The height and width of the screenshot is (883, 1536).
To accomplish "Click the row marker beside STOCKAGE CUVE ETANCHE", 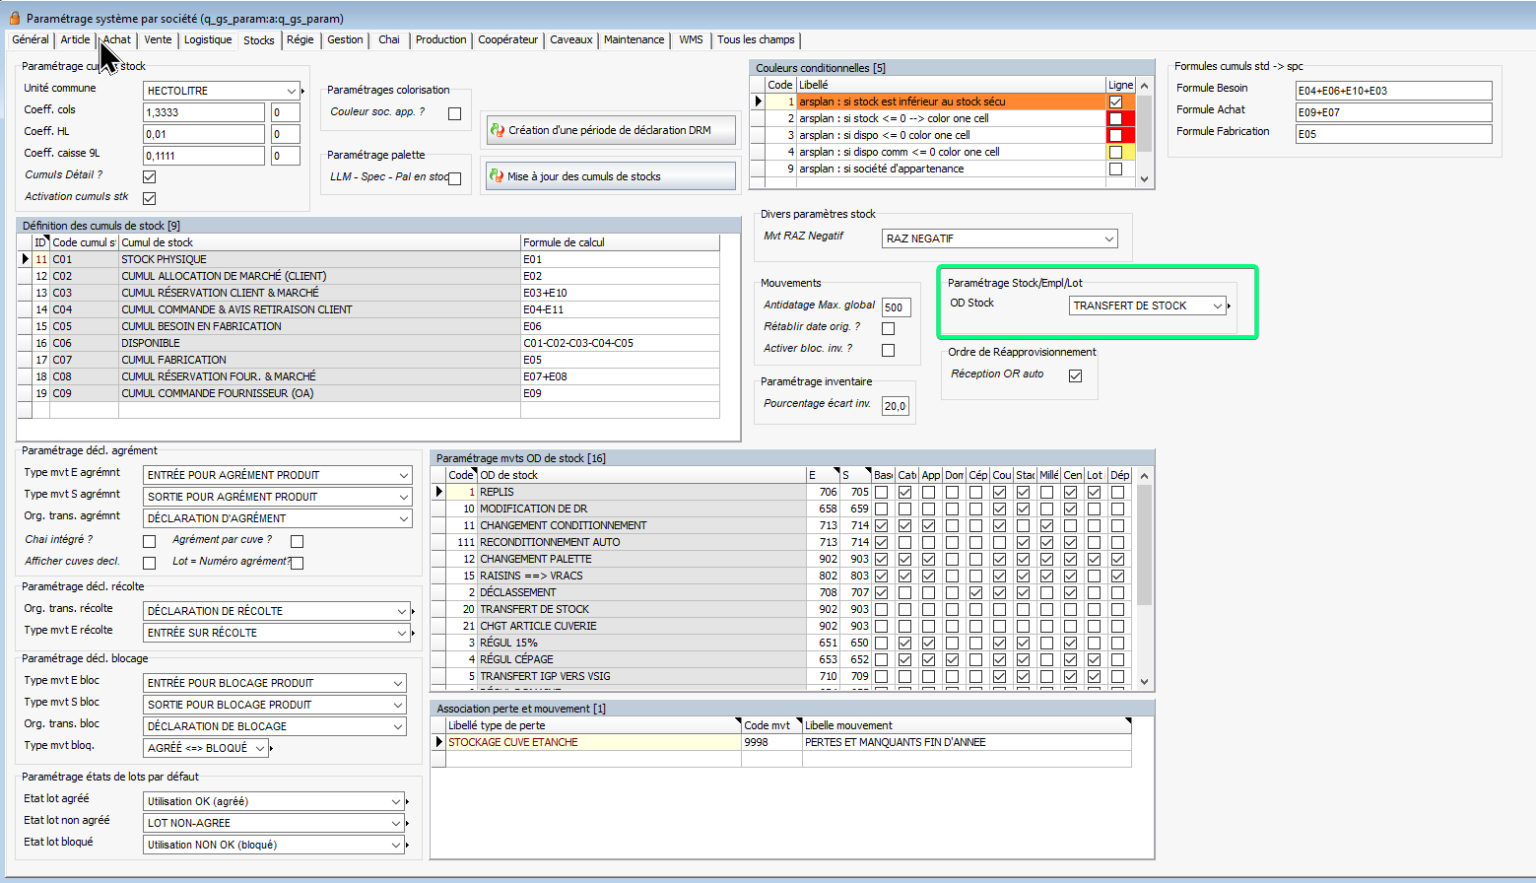I will pos(438,742).
